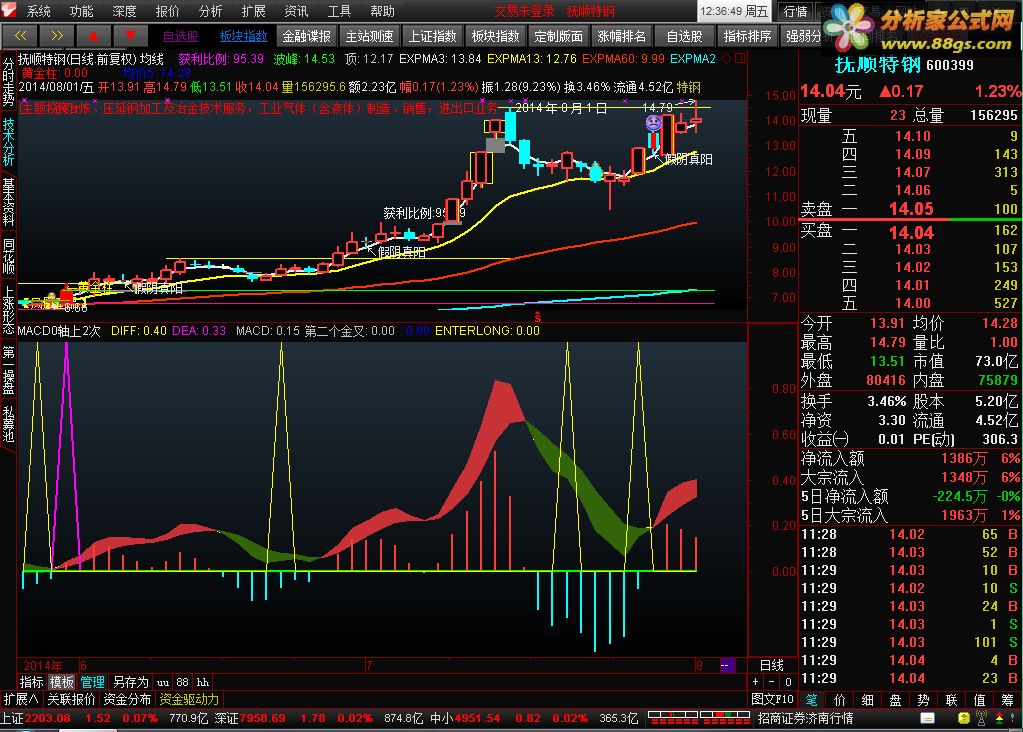The image size is (1023, 732).
Task: Click the red app logo icon
Action: pos(10,10)
